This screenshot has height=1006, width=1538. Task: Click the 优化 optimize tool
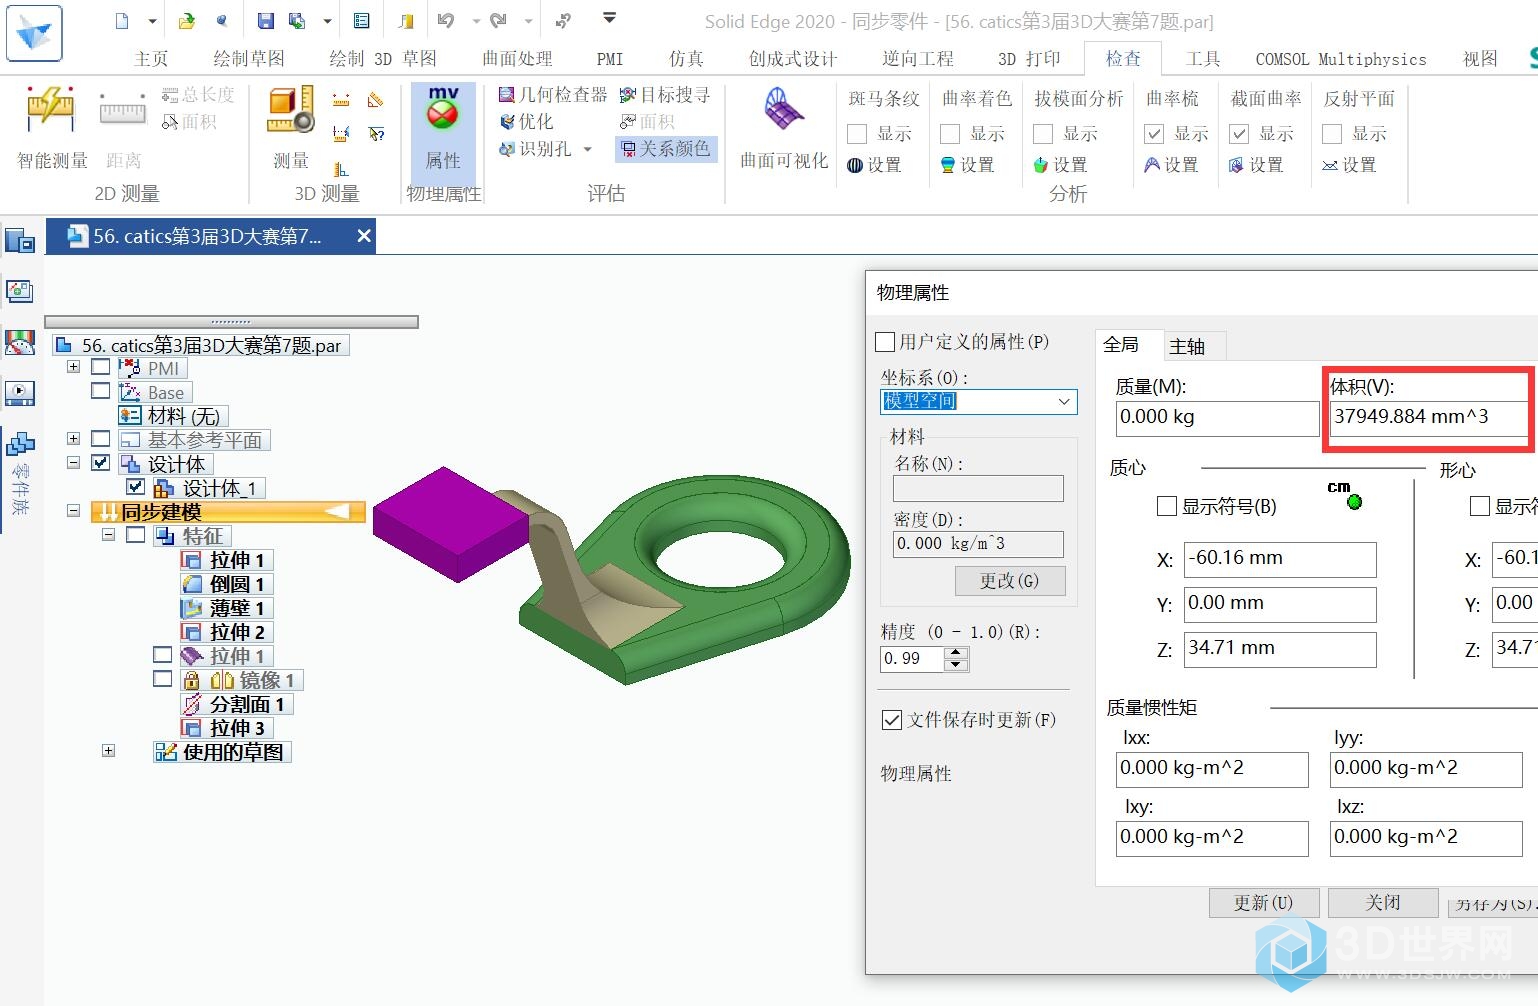[526, 122]
